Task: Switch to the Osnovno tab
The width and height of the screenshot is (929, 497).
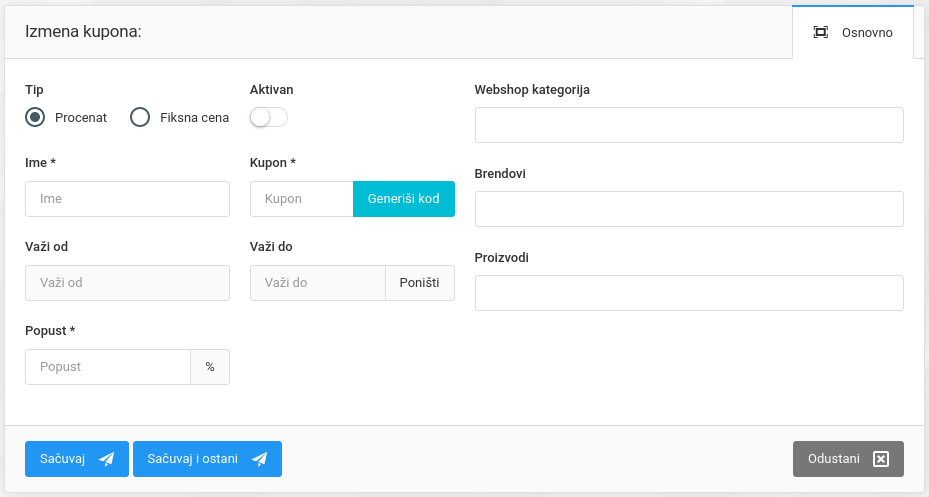Action: coord(852,32)
